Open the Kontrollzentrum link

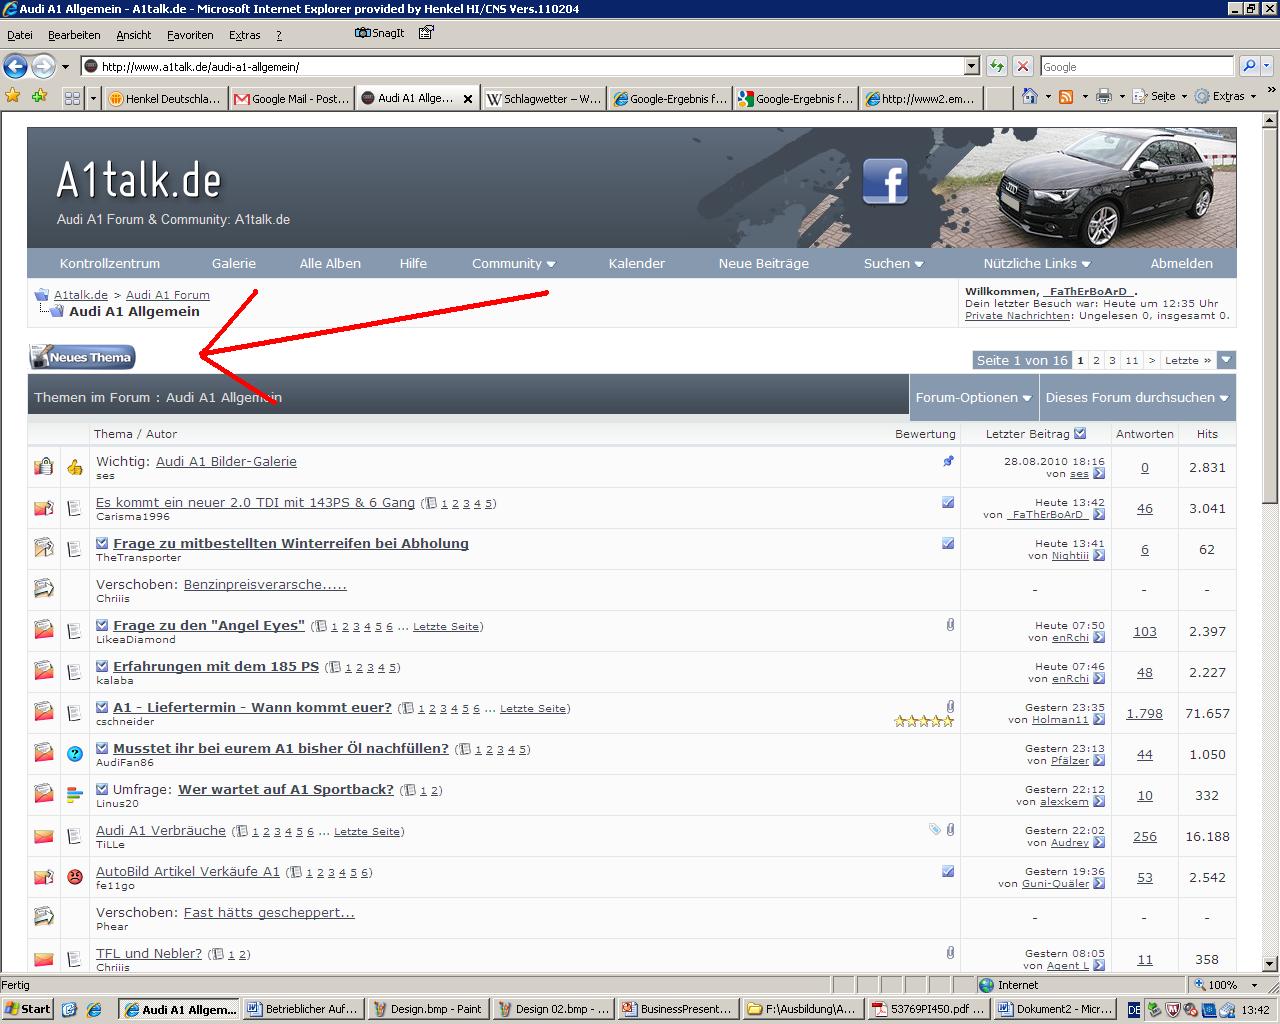click(110, 263)
